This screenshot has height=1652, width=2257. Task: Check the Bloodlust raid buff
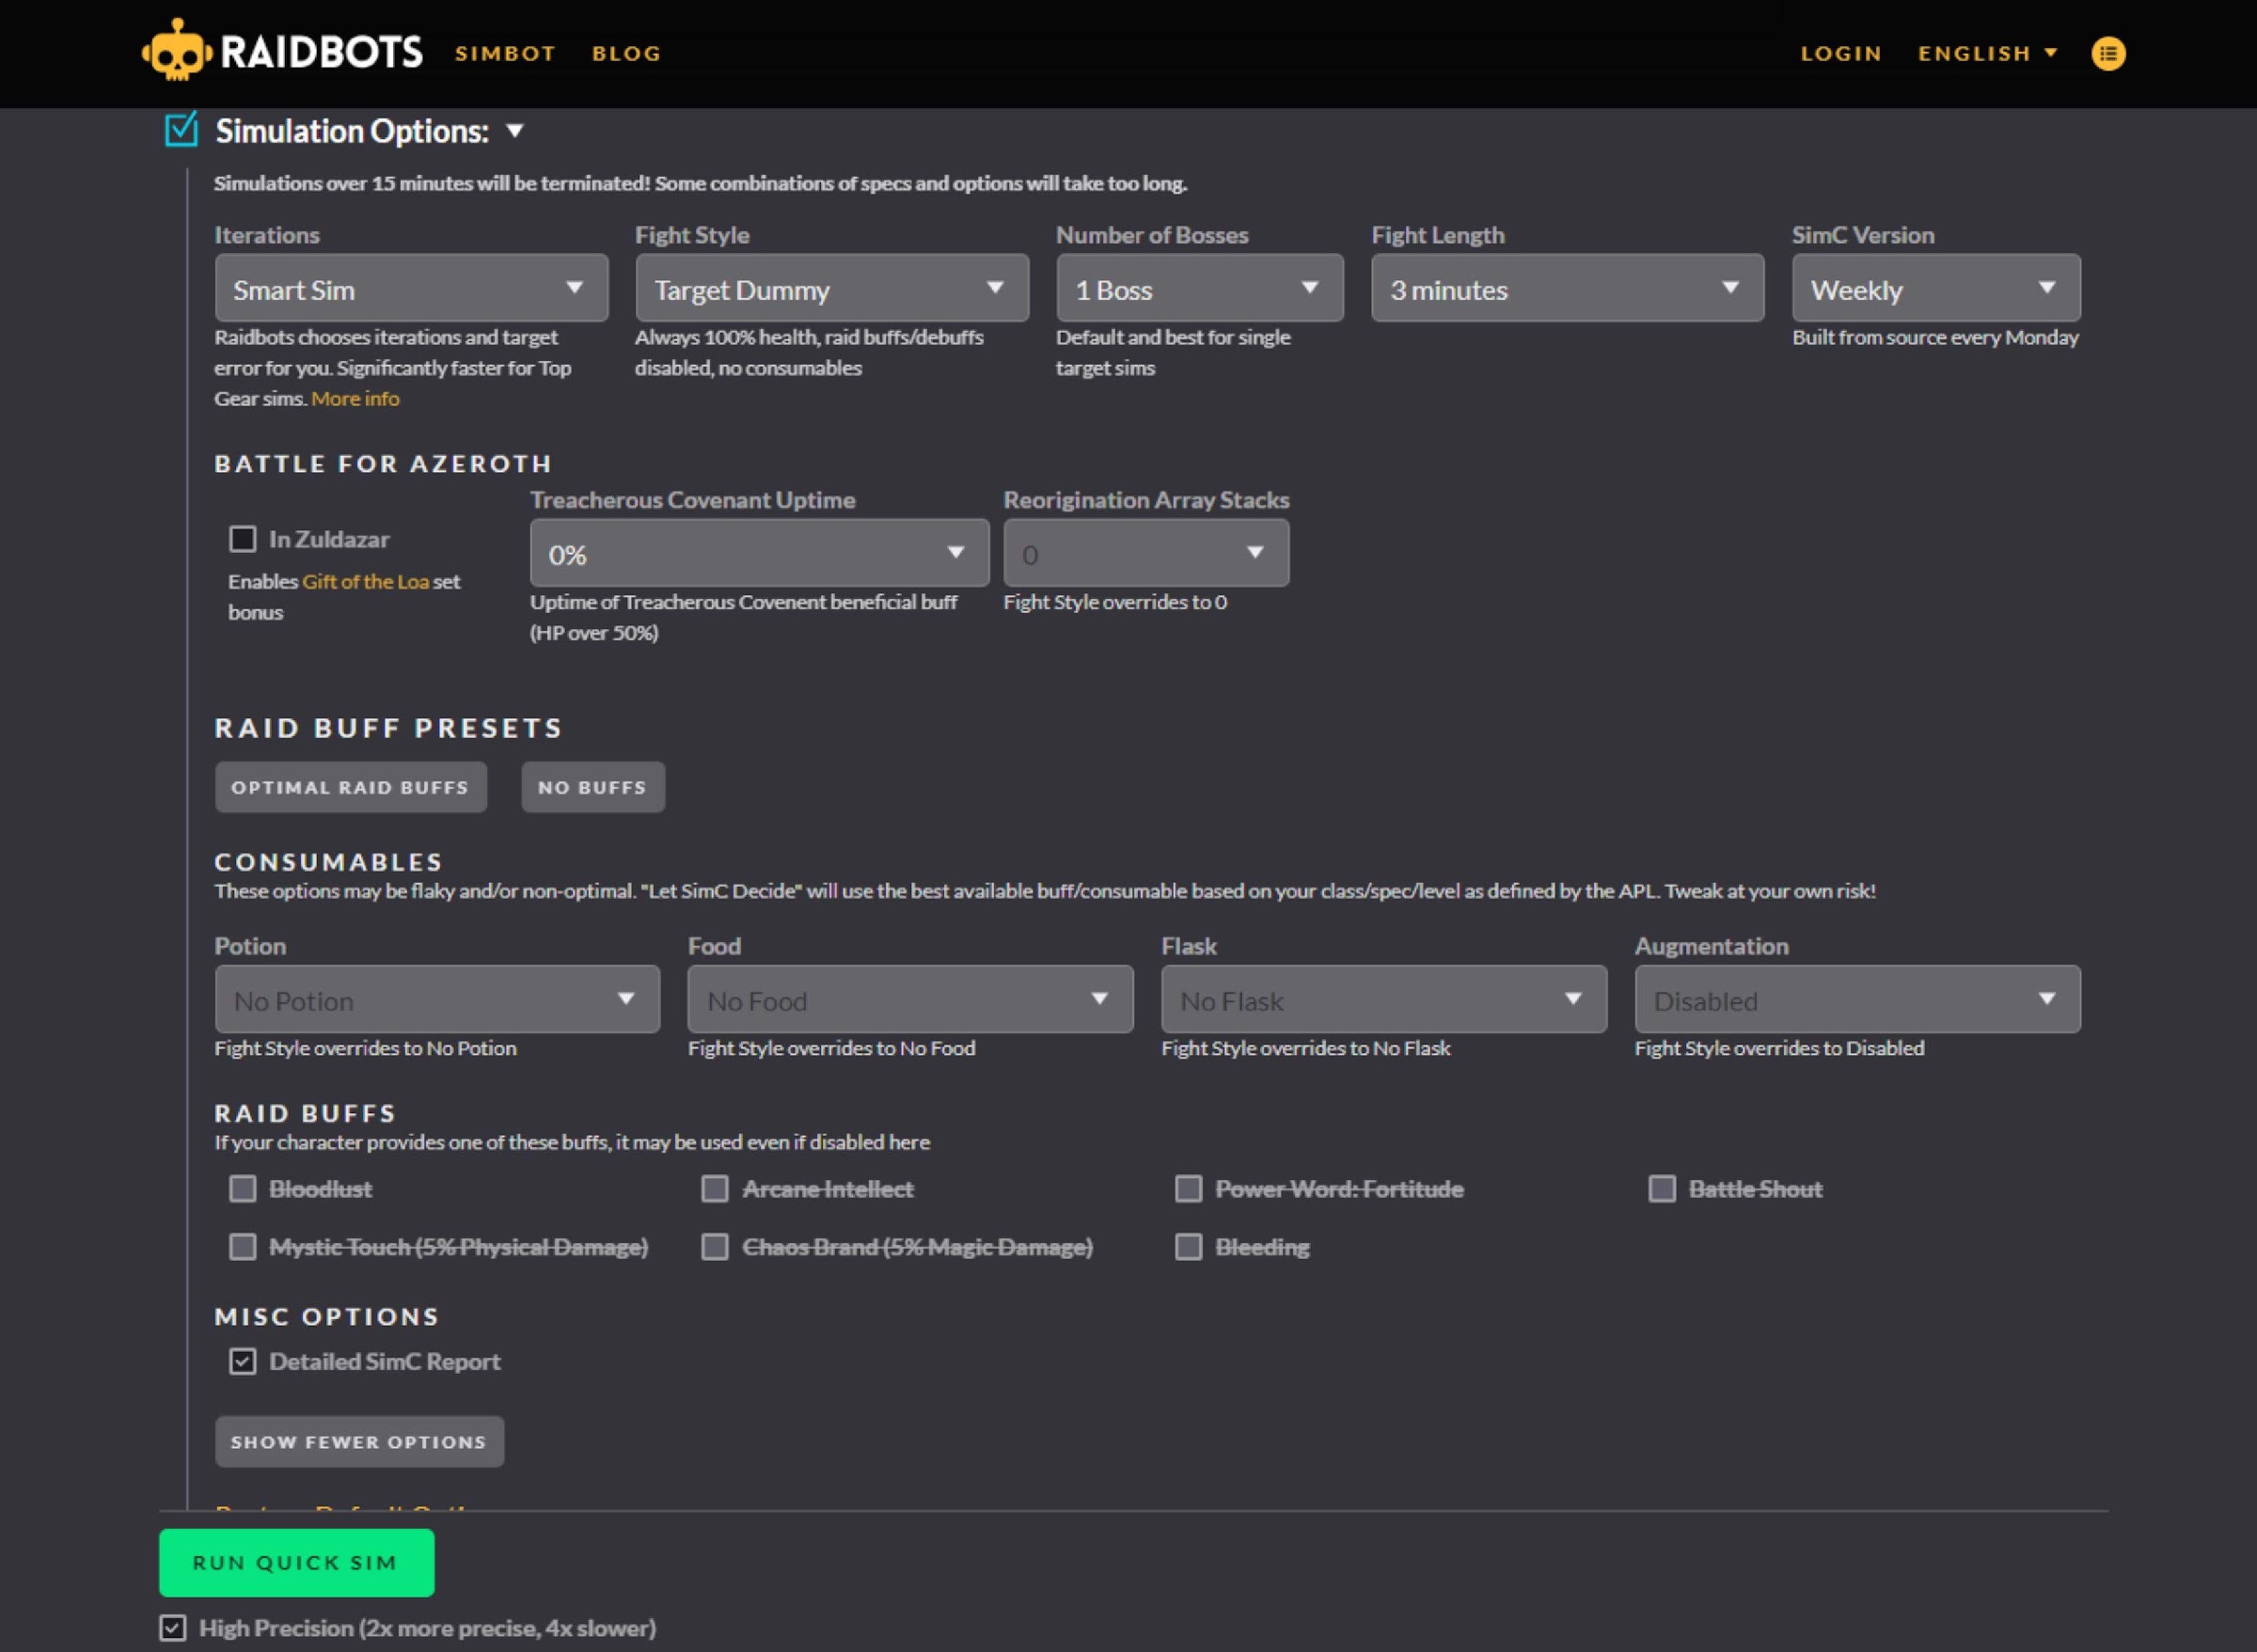[242, 1188]
